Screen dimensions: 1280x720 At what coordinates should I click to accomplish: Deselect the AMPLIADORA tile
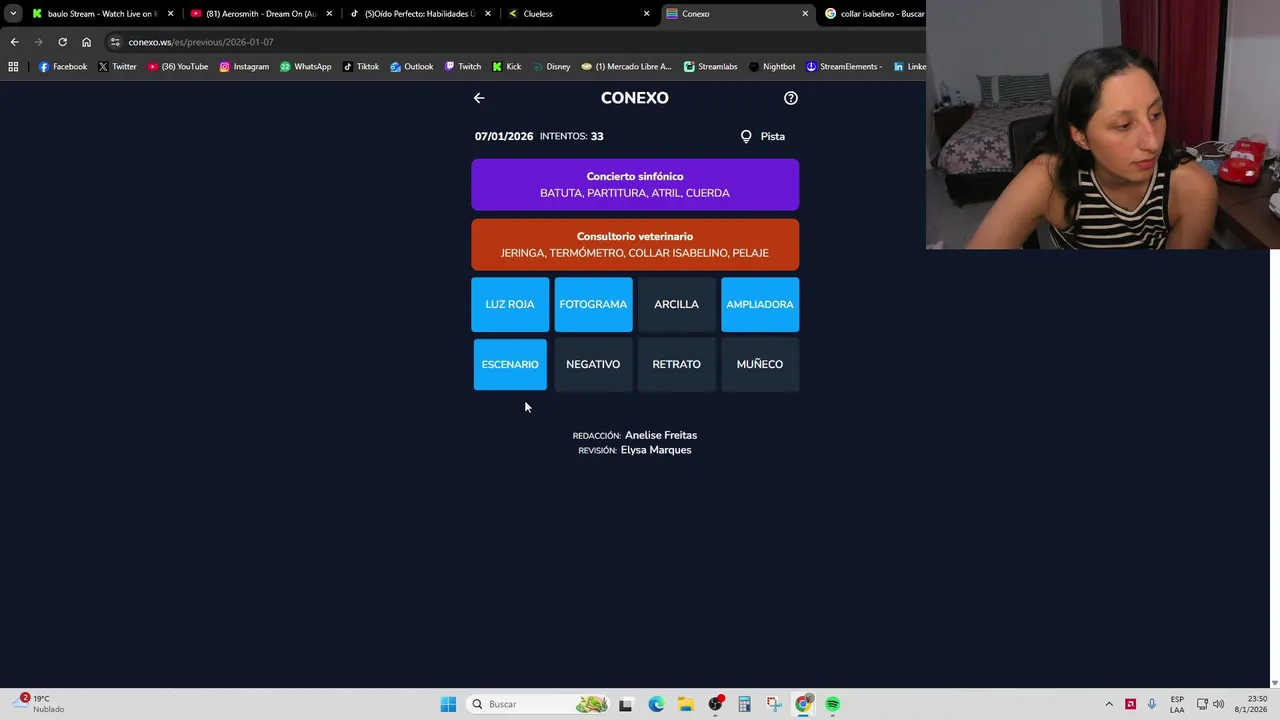pyautogui.click(x=760, y=304)
